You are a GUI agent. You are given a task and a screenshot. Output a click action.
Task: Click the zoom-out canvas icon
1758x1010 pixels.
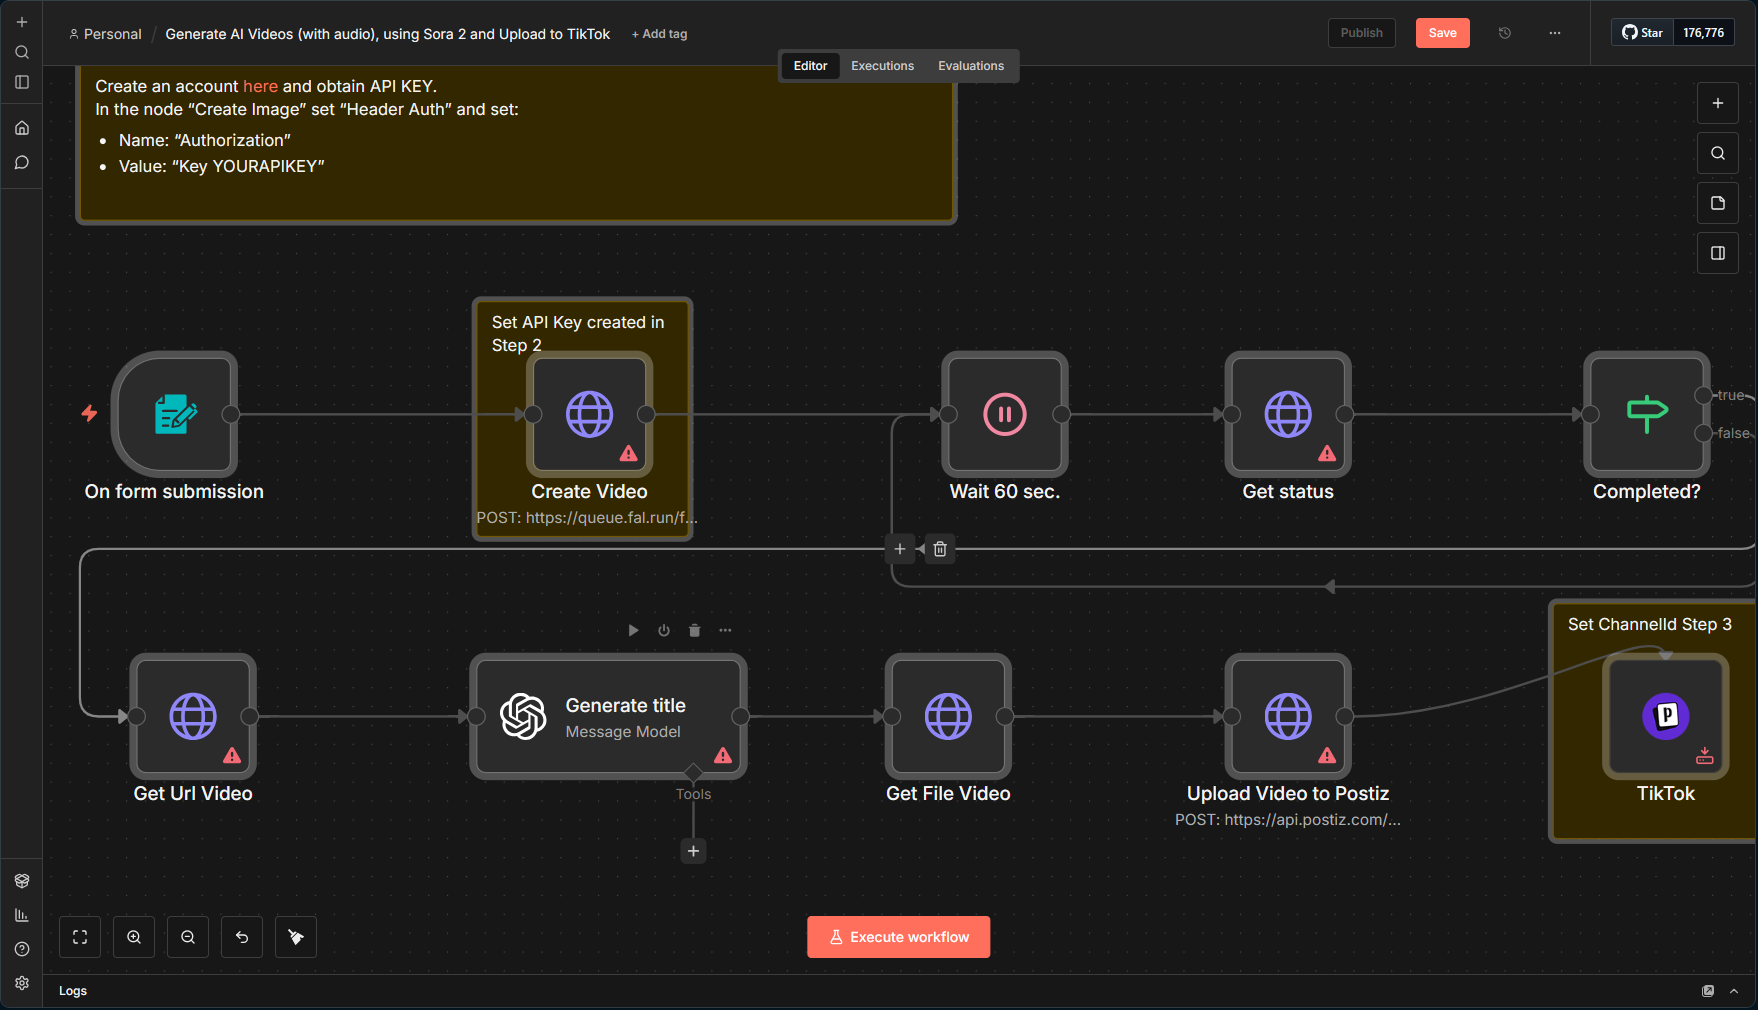point(188,937)
